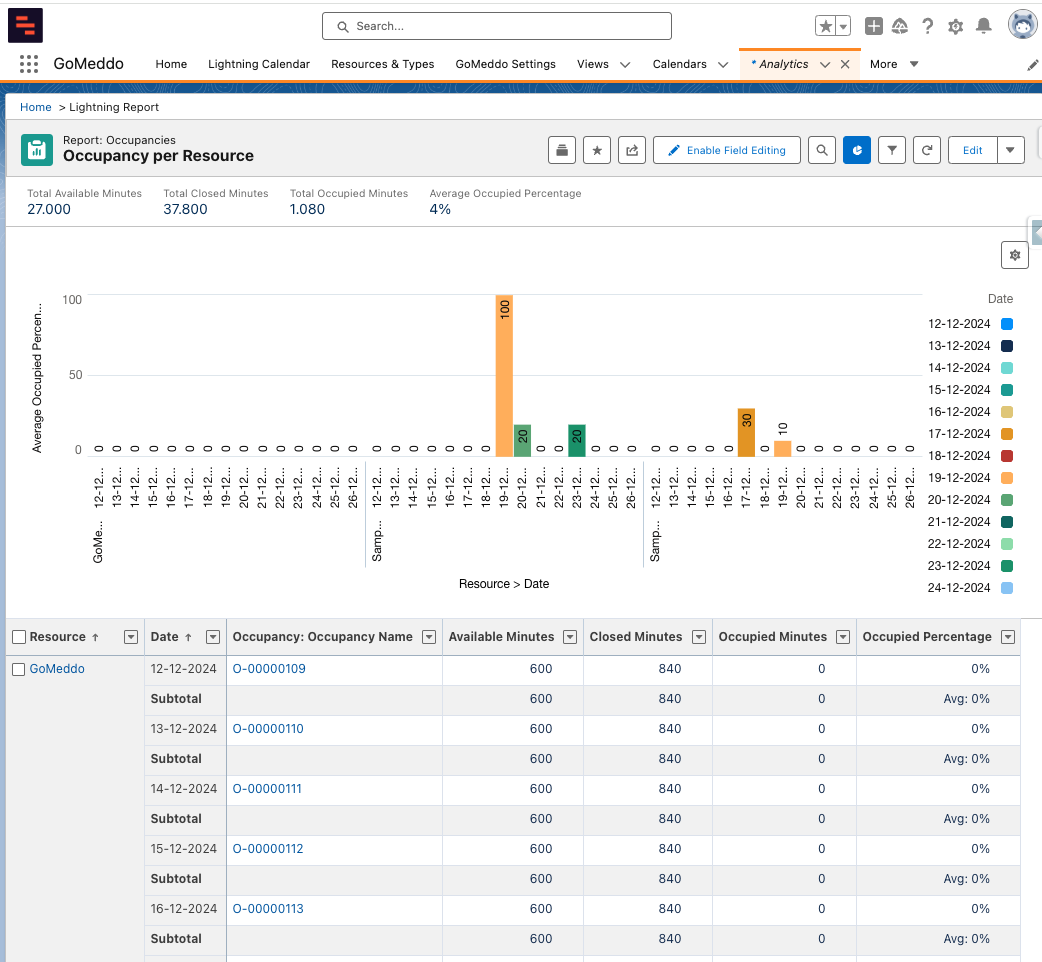Click the 18-12-2024 red legend swatch
This screenshot has height=962, width=1042.
coord(1007,456)
